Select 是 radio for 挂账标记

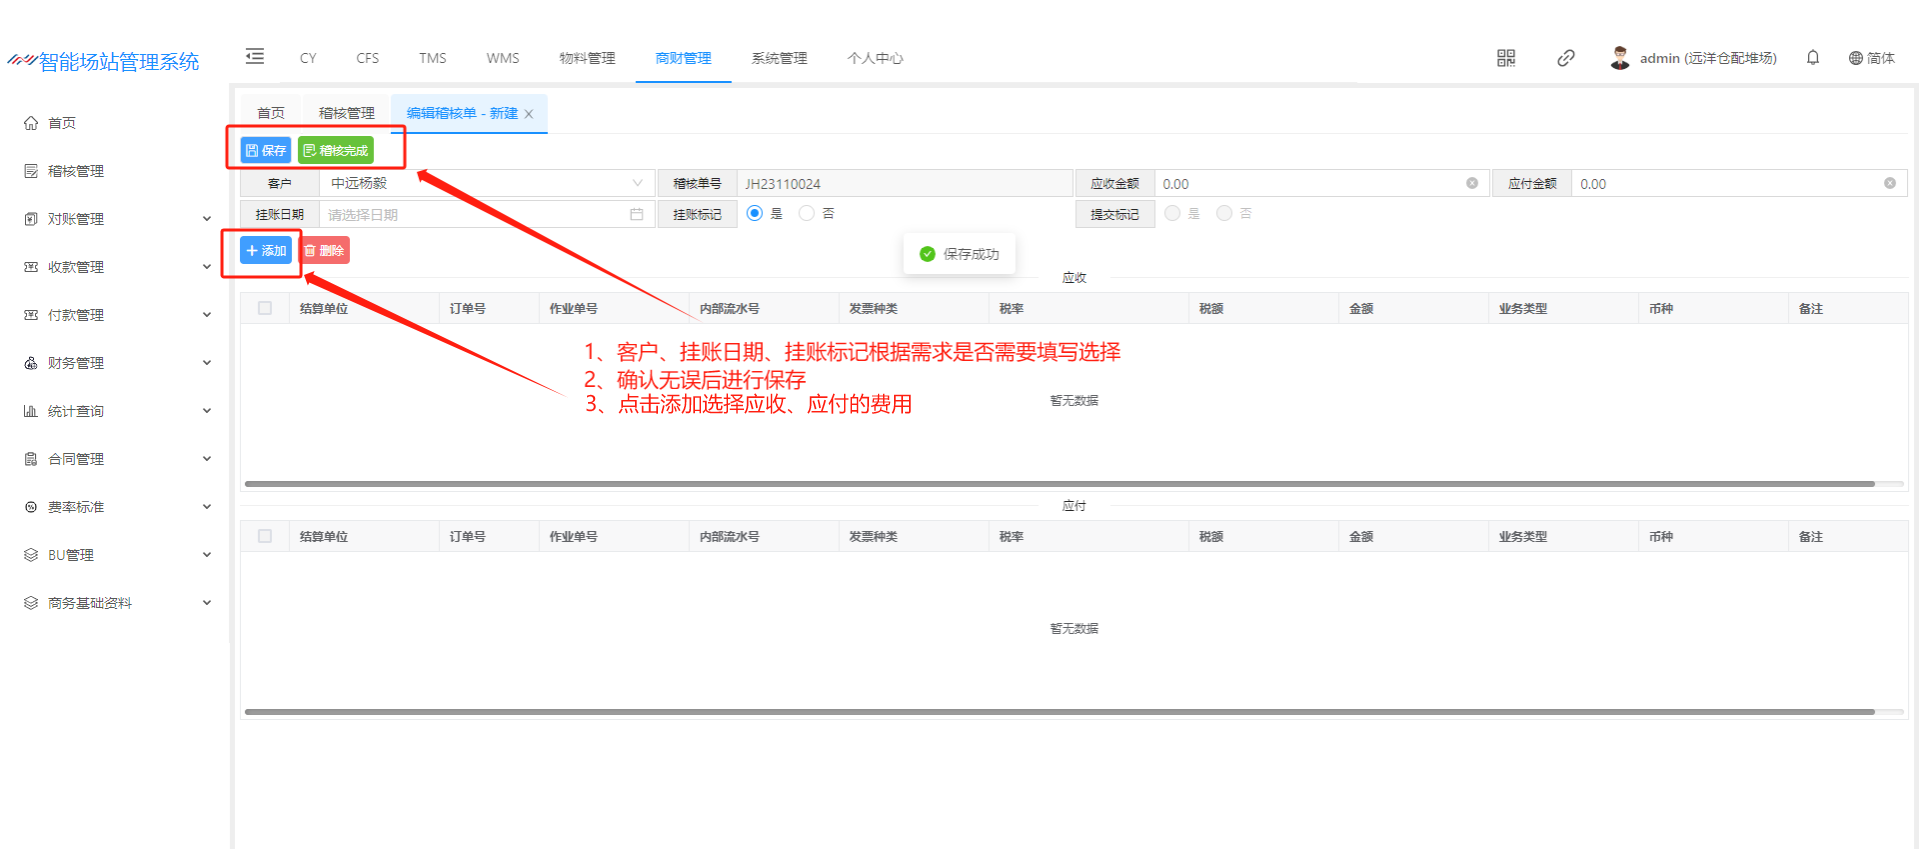tap(755, 214)
